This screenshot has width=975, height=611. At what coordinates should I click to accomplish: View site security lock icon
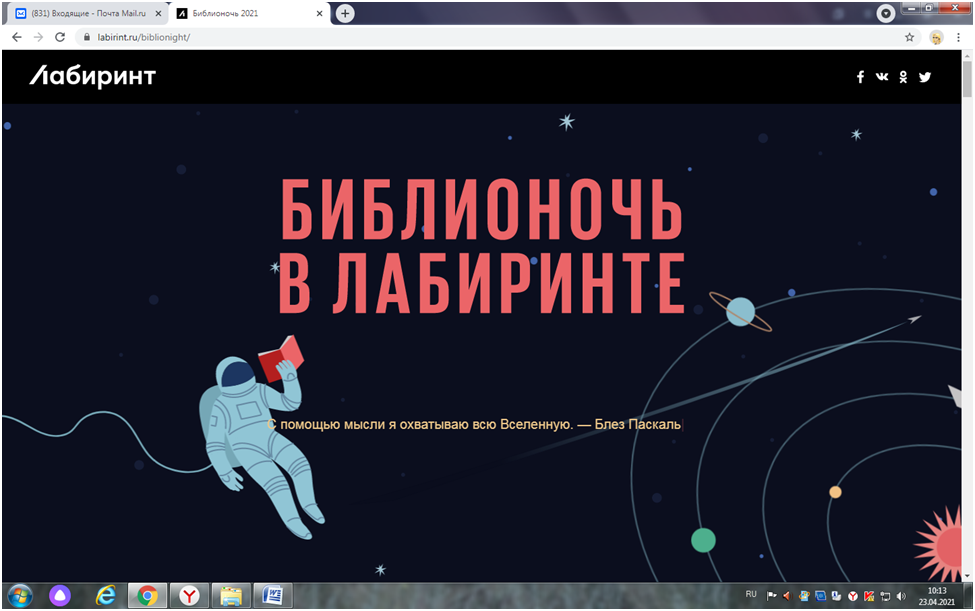[87, 37]
